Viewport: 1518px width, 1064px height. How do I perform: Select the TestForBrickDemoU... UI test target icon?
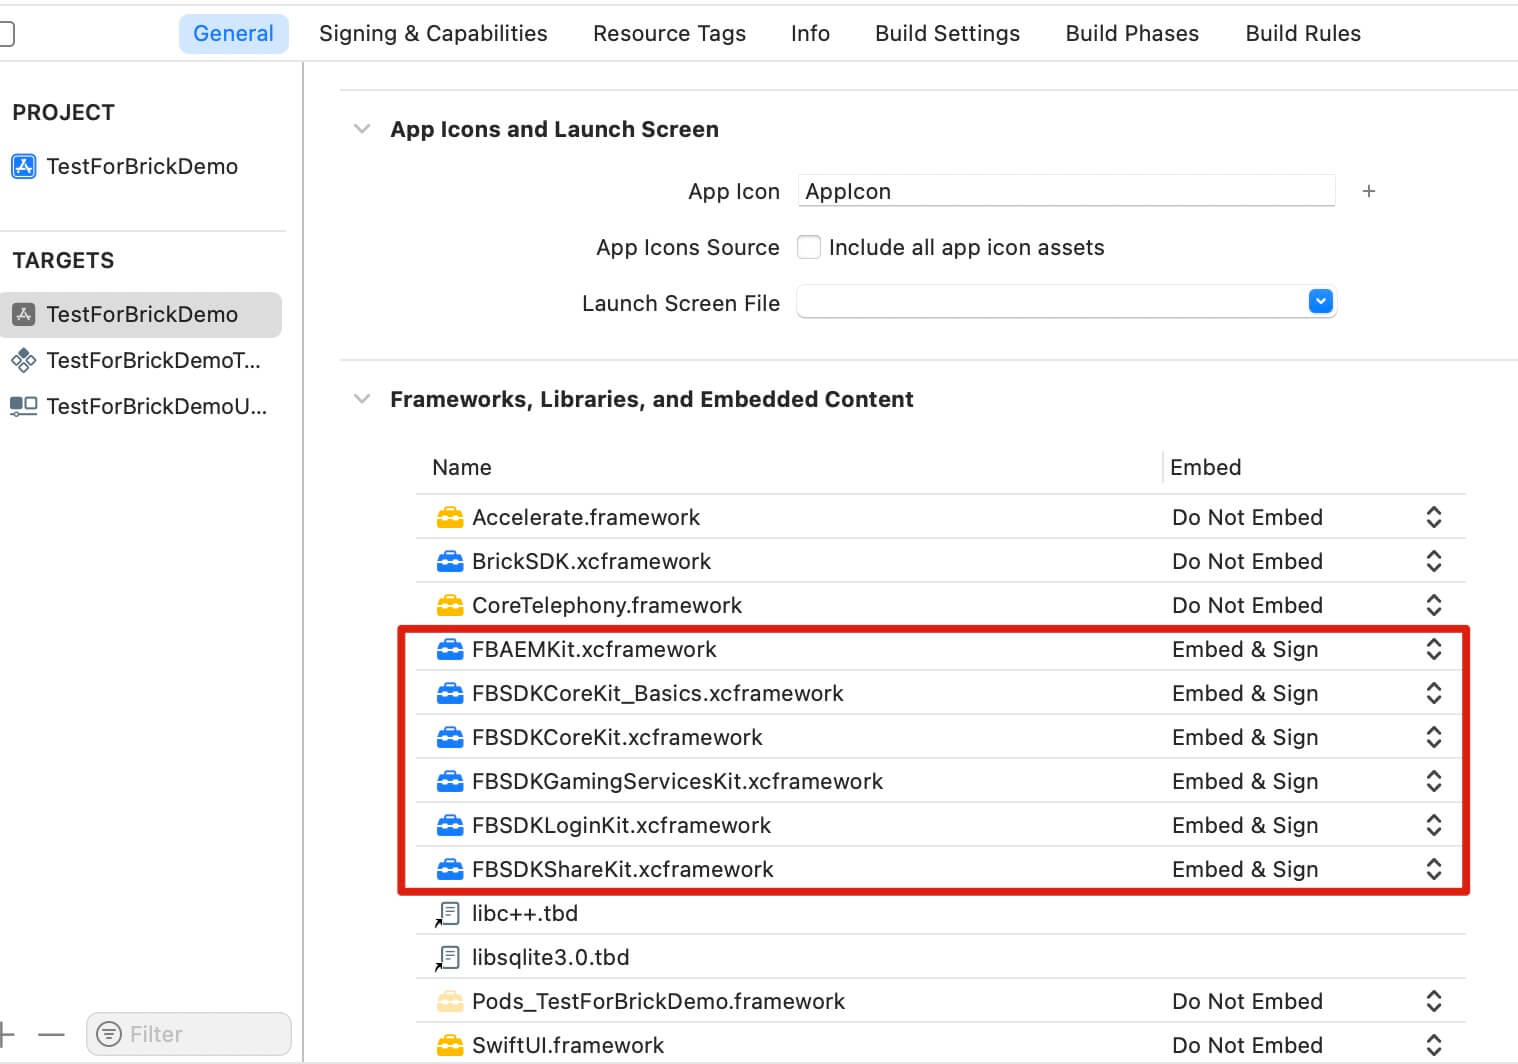24,406
